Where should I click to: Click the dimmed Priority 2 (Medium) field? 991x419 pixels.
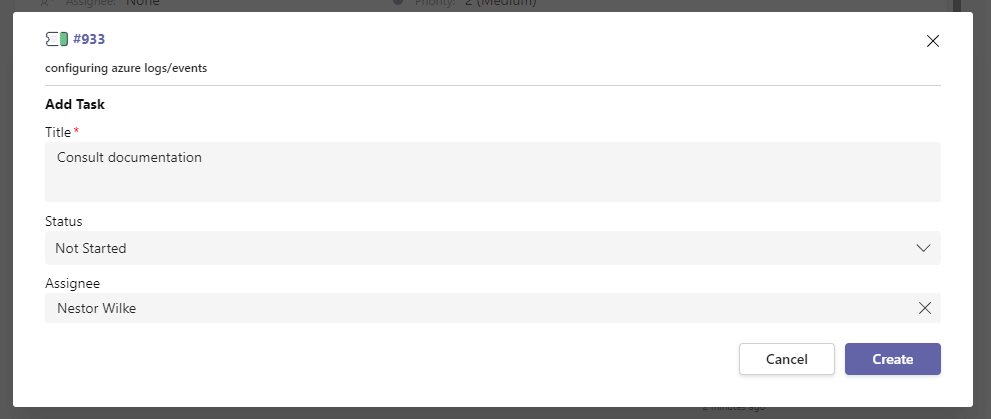[x=475, y=3]
